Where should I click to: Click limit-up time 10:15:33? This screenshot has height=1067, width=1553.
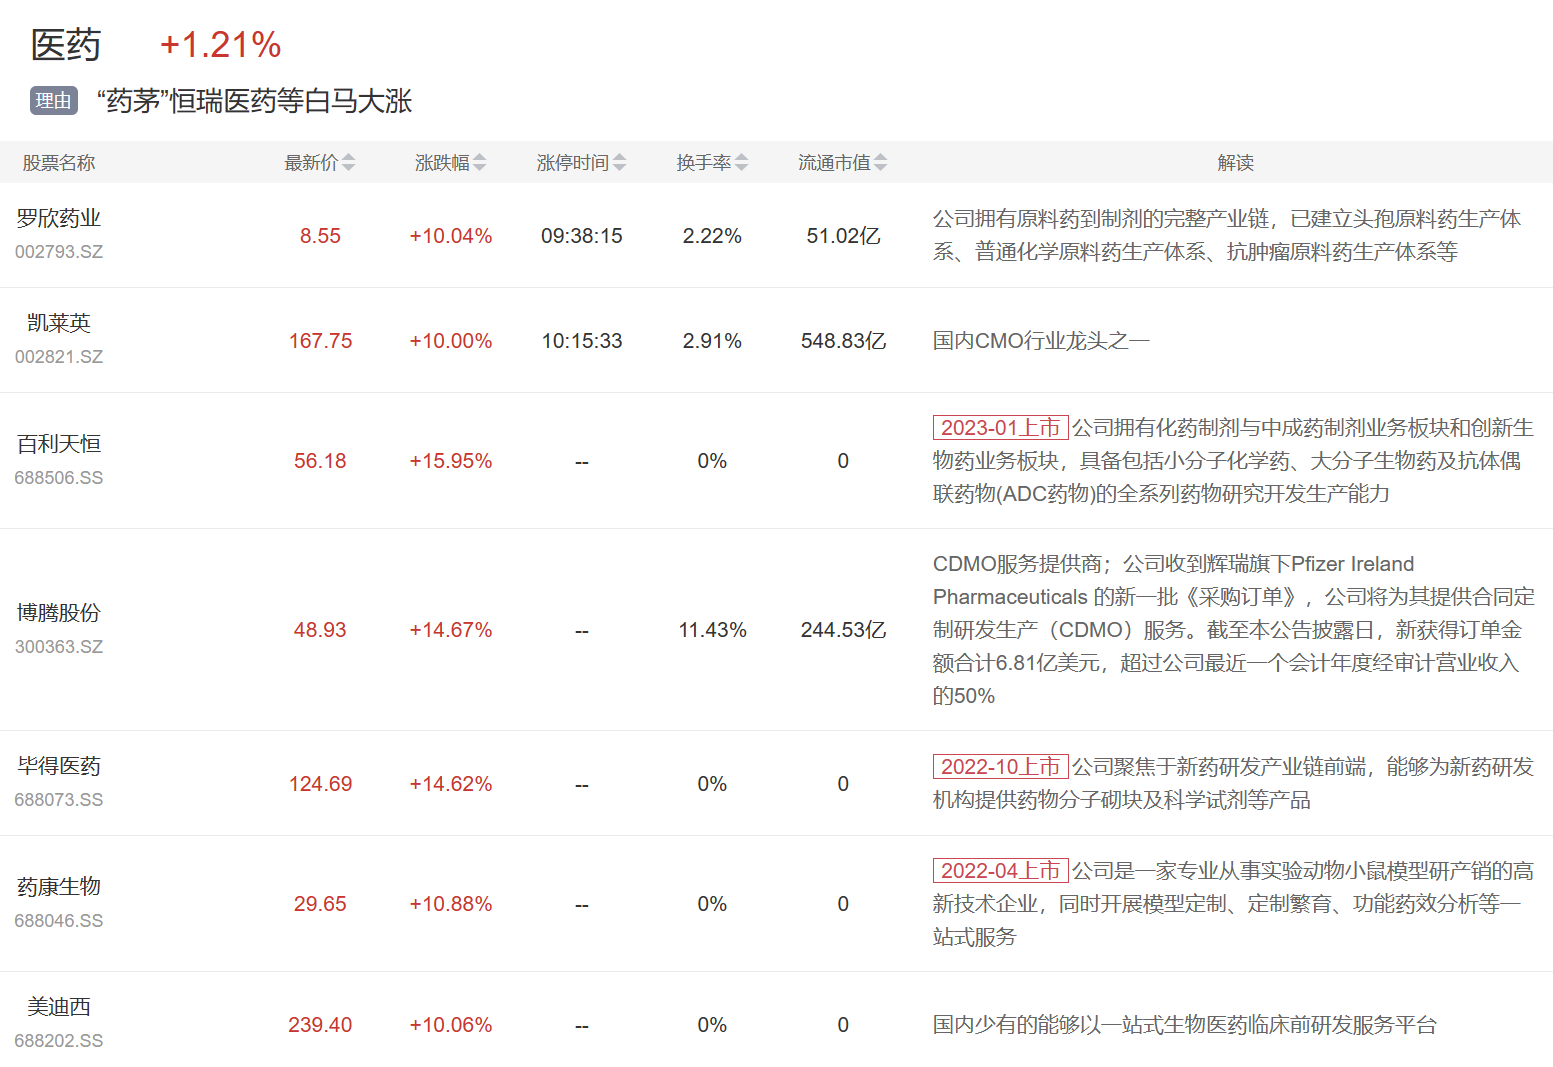[x=582, y=341]
